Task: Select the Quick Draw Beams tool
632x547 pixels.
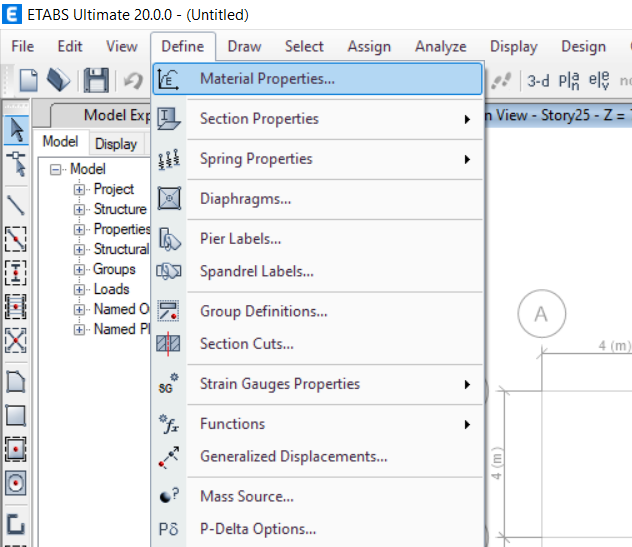Action: pos(16,239)
